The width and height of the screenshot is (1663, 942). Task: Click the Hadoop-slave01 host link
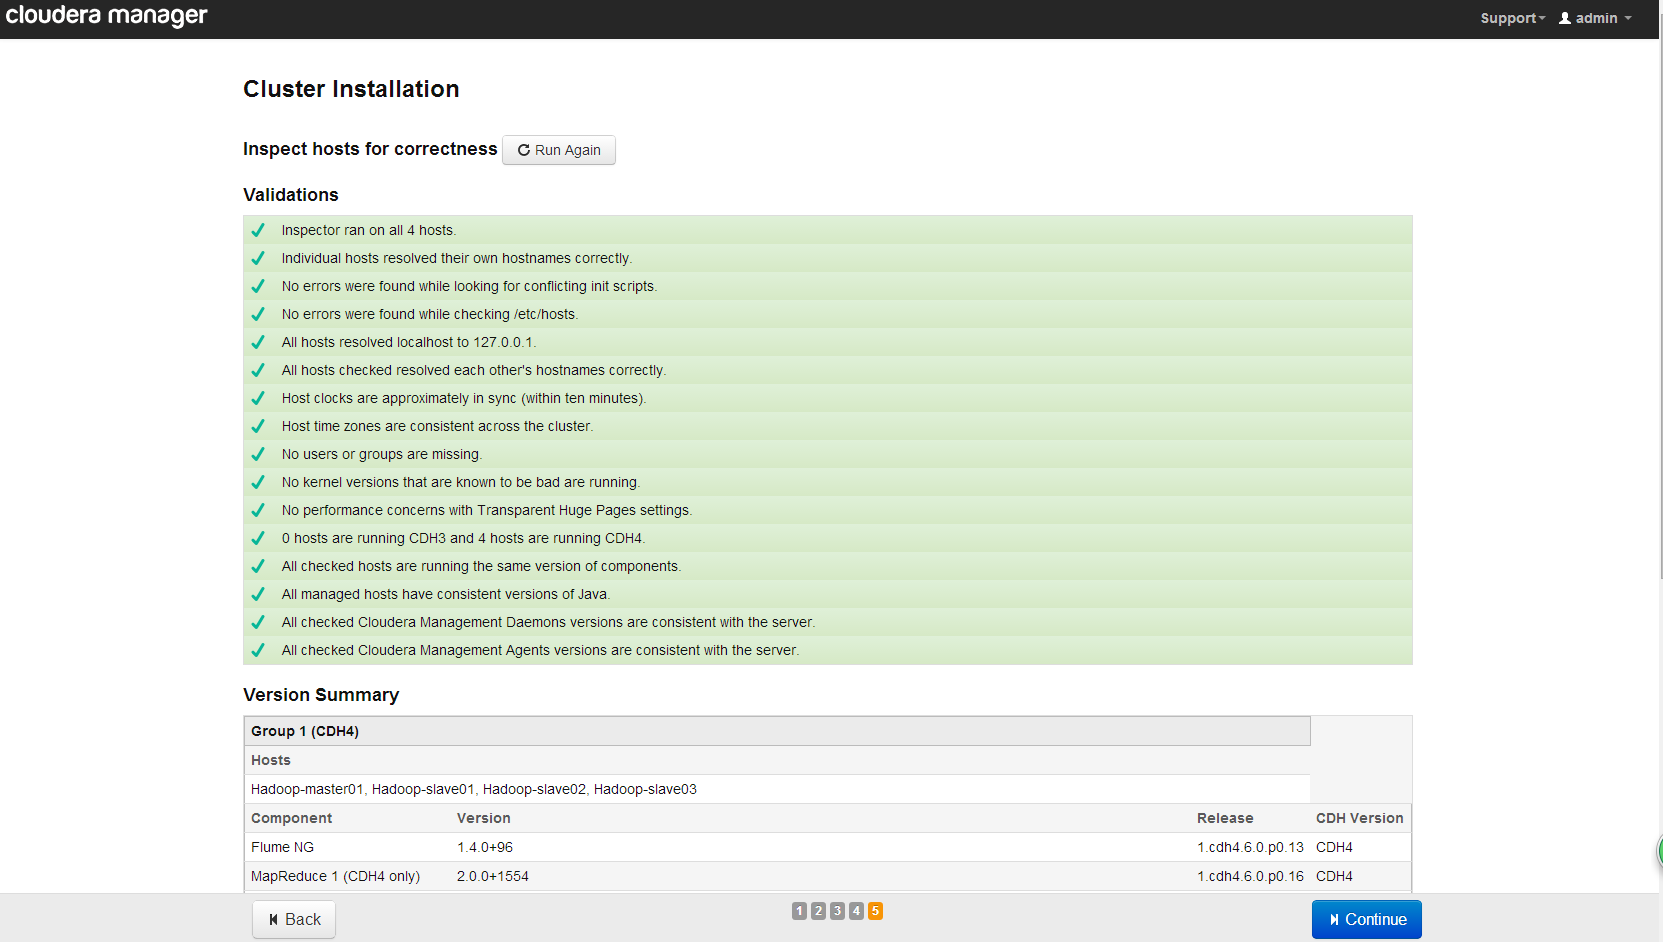[x=423, y=789]
